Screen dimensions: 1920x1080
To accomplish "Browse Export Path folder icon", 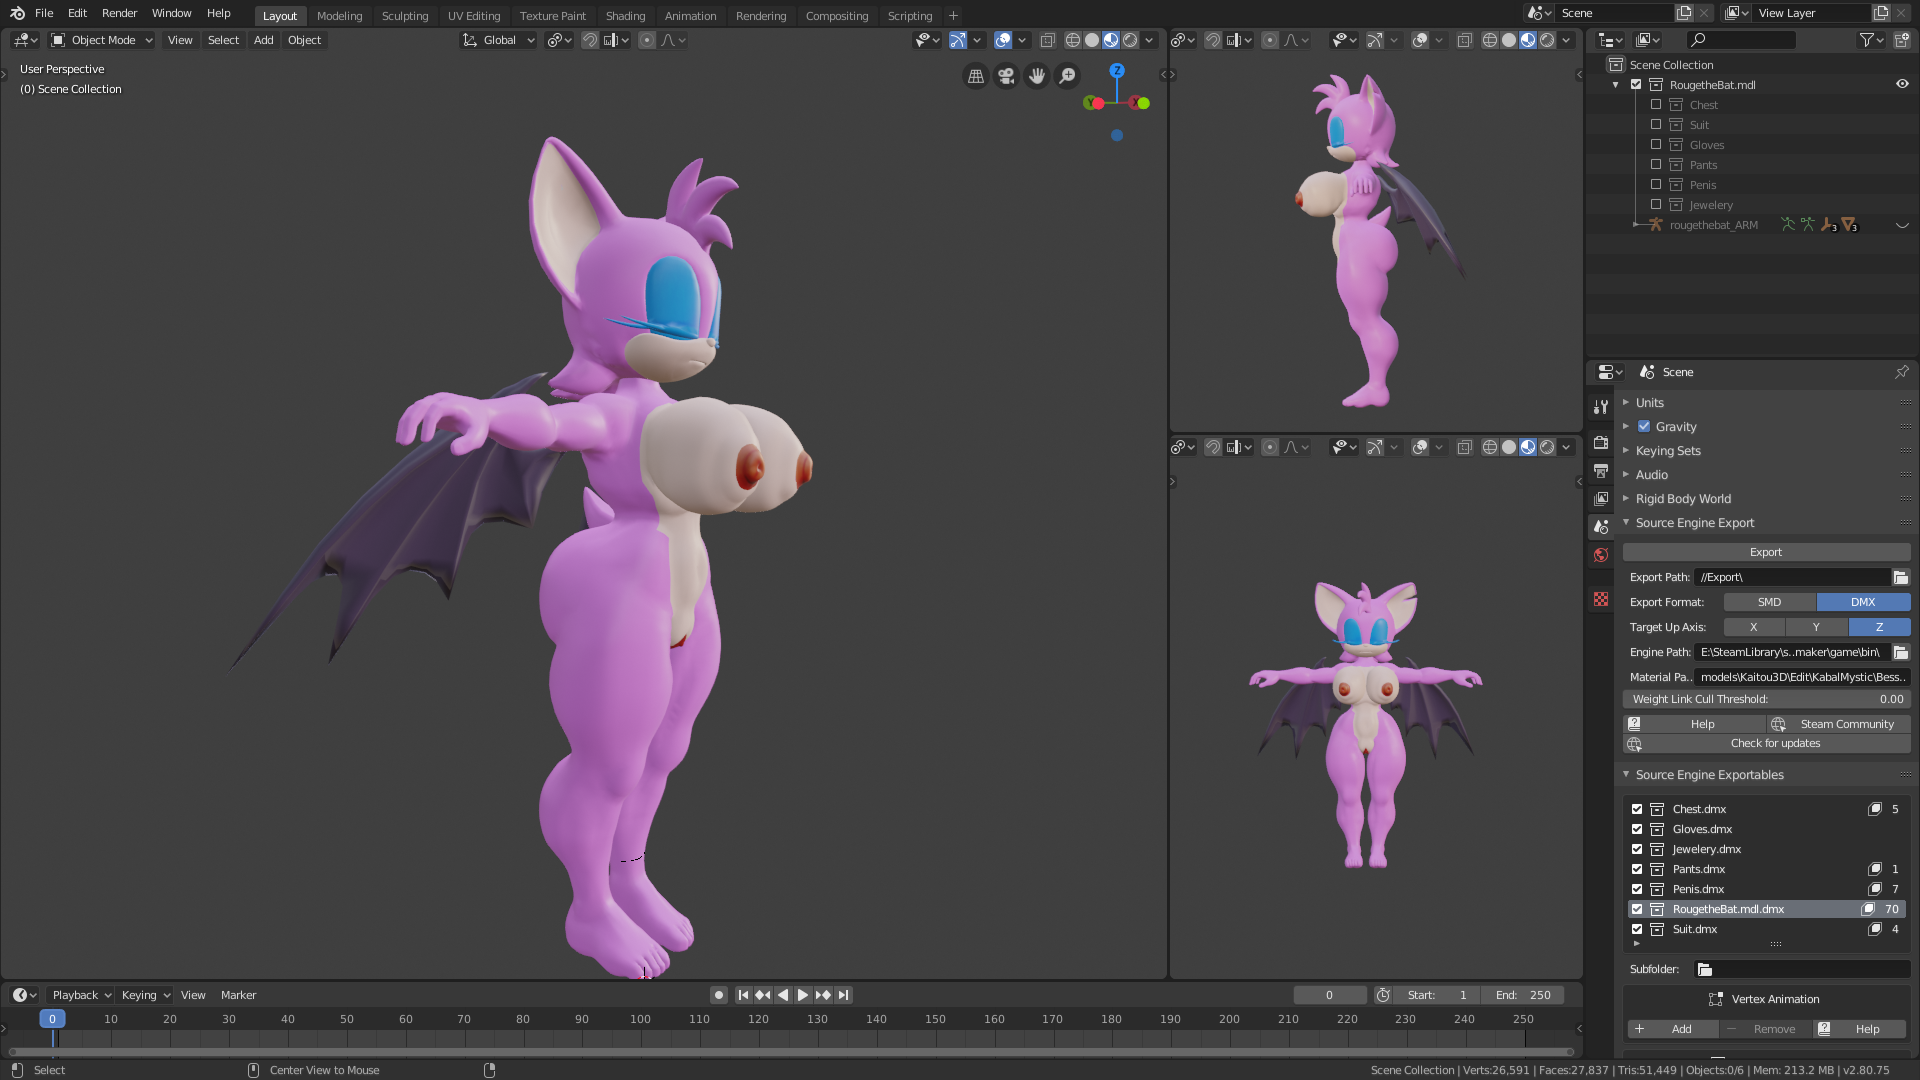I will [1900, 578].
